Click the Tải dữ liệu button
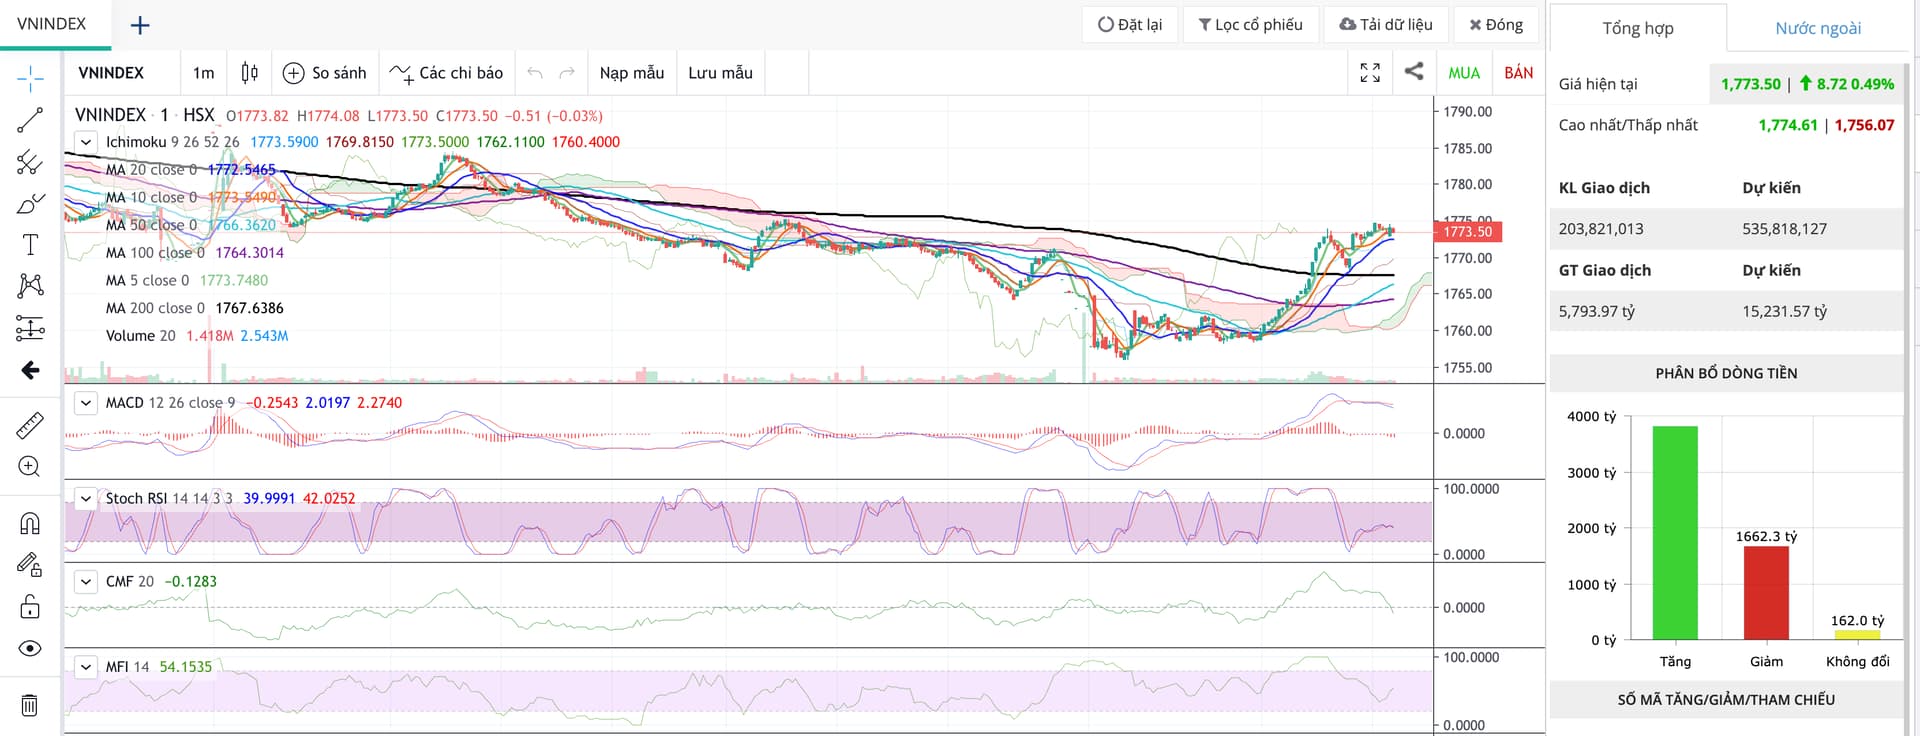Viewport: 1920px width, 736px height. (1386, 24)
